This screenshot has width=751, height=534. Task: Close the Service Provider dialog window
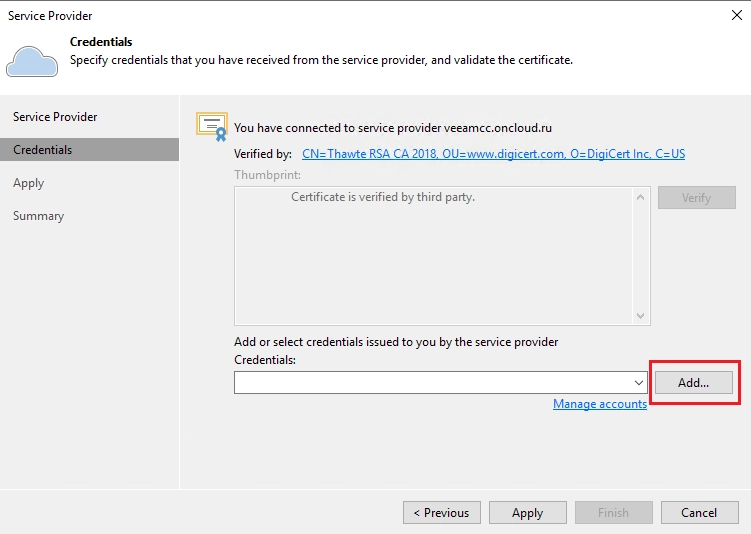(736, 15)
